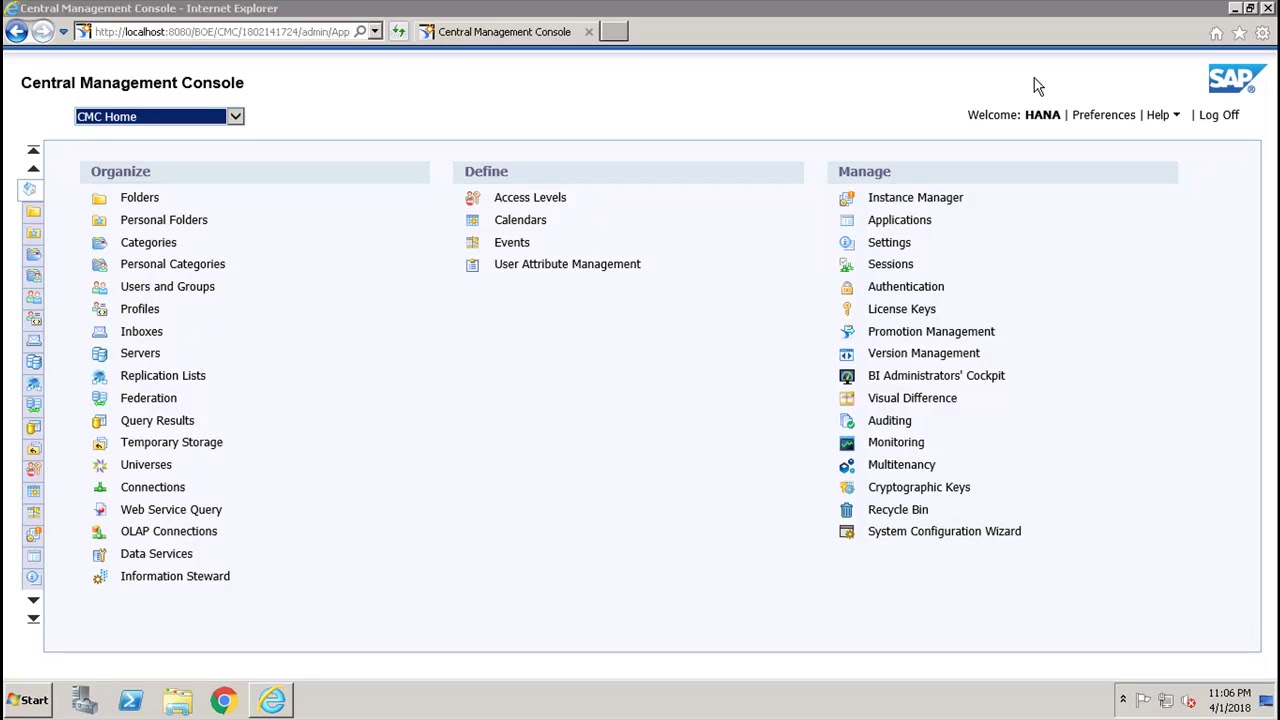
Task: Show hidden system tray icons
Action: (x=1122, y=700)
